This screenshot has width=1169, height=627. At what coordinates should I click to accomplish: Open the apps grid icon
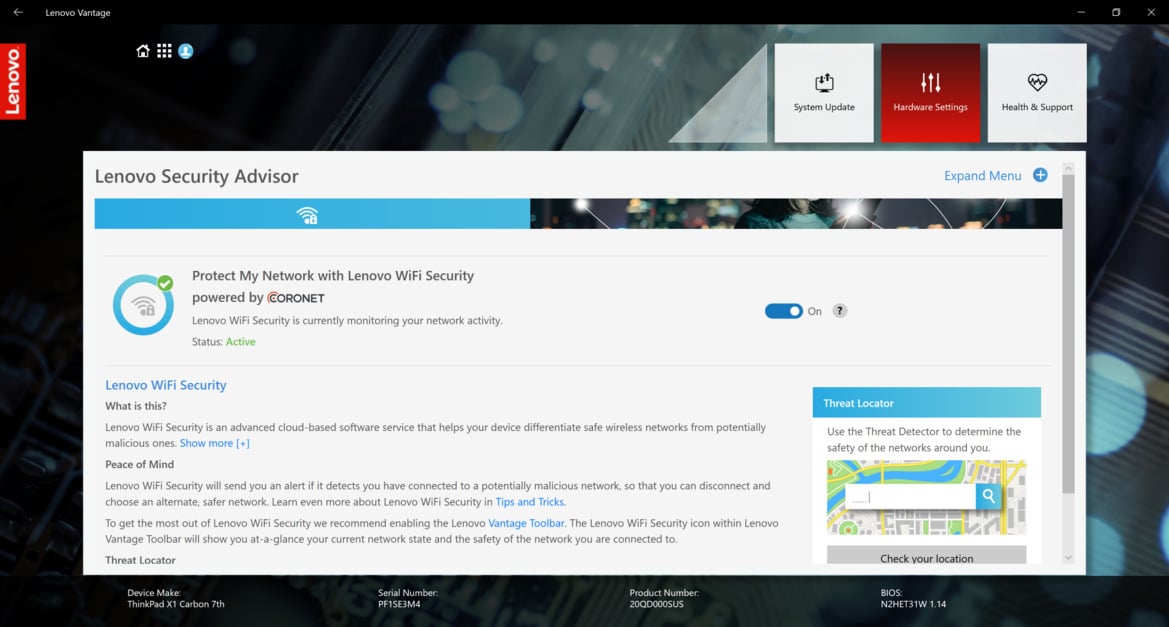click(x=164, y=51)
